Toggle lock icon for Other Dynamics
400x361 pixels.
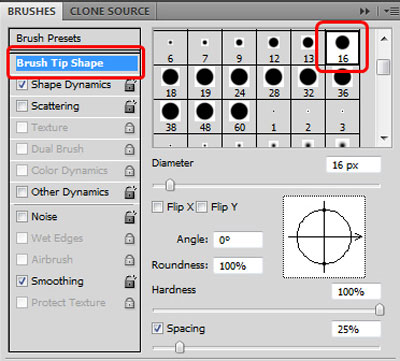pos(130,192)
